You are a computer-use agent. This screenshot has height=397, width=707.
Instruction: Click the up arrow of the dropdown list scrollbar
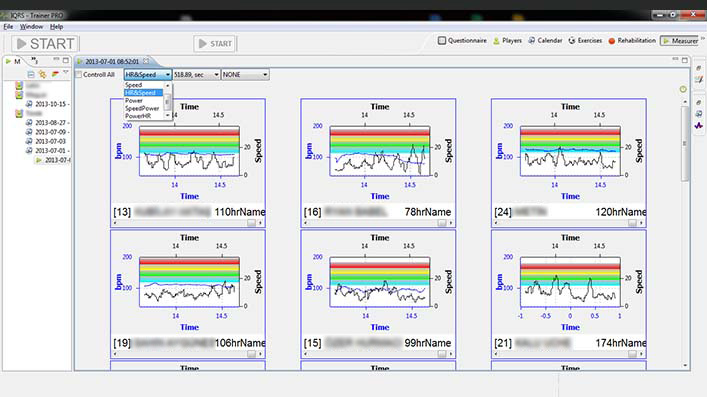coord(168,85)
